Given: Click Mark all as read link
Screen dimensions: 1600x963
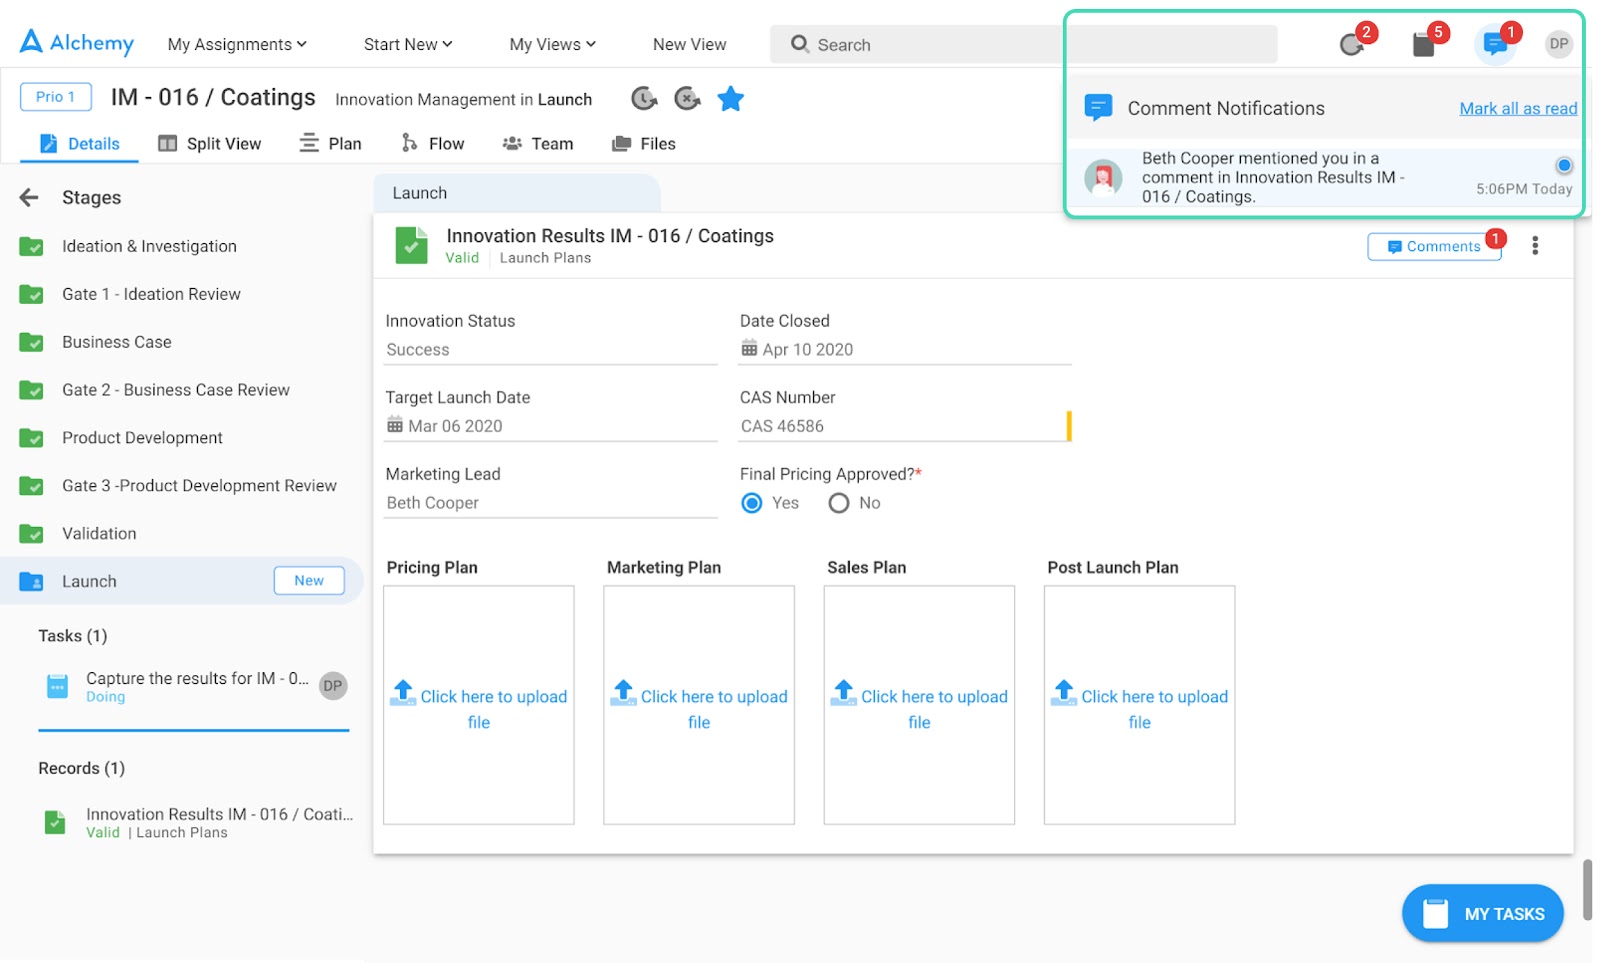Looking at the screenshot, I should (x=1518, y=108).
